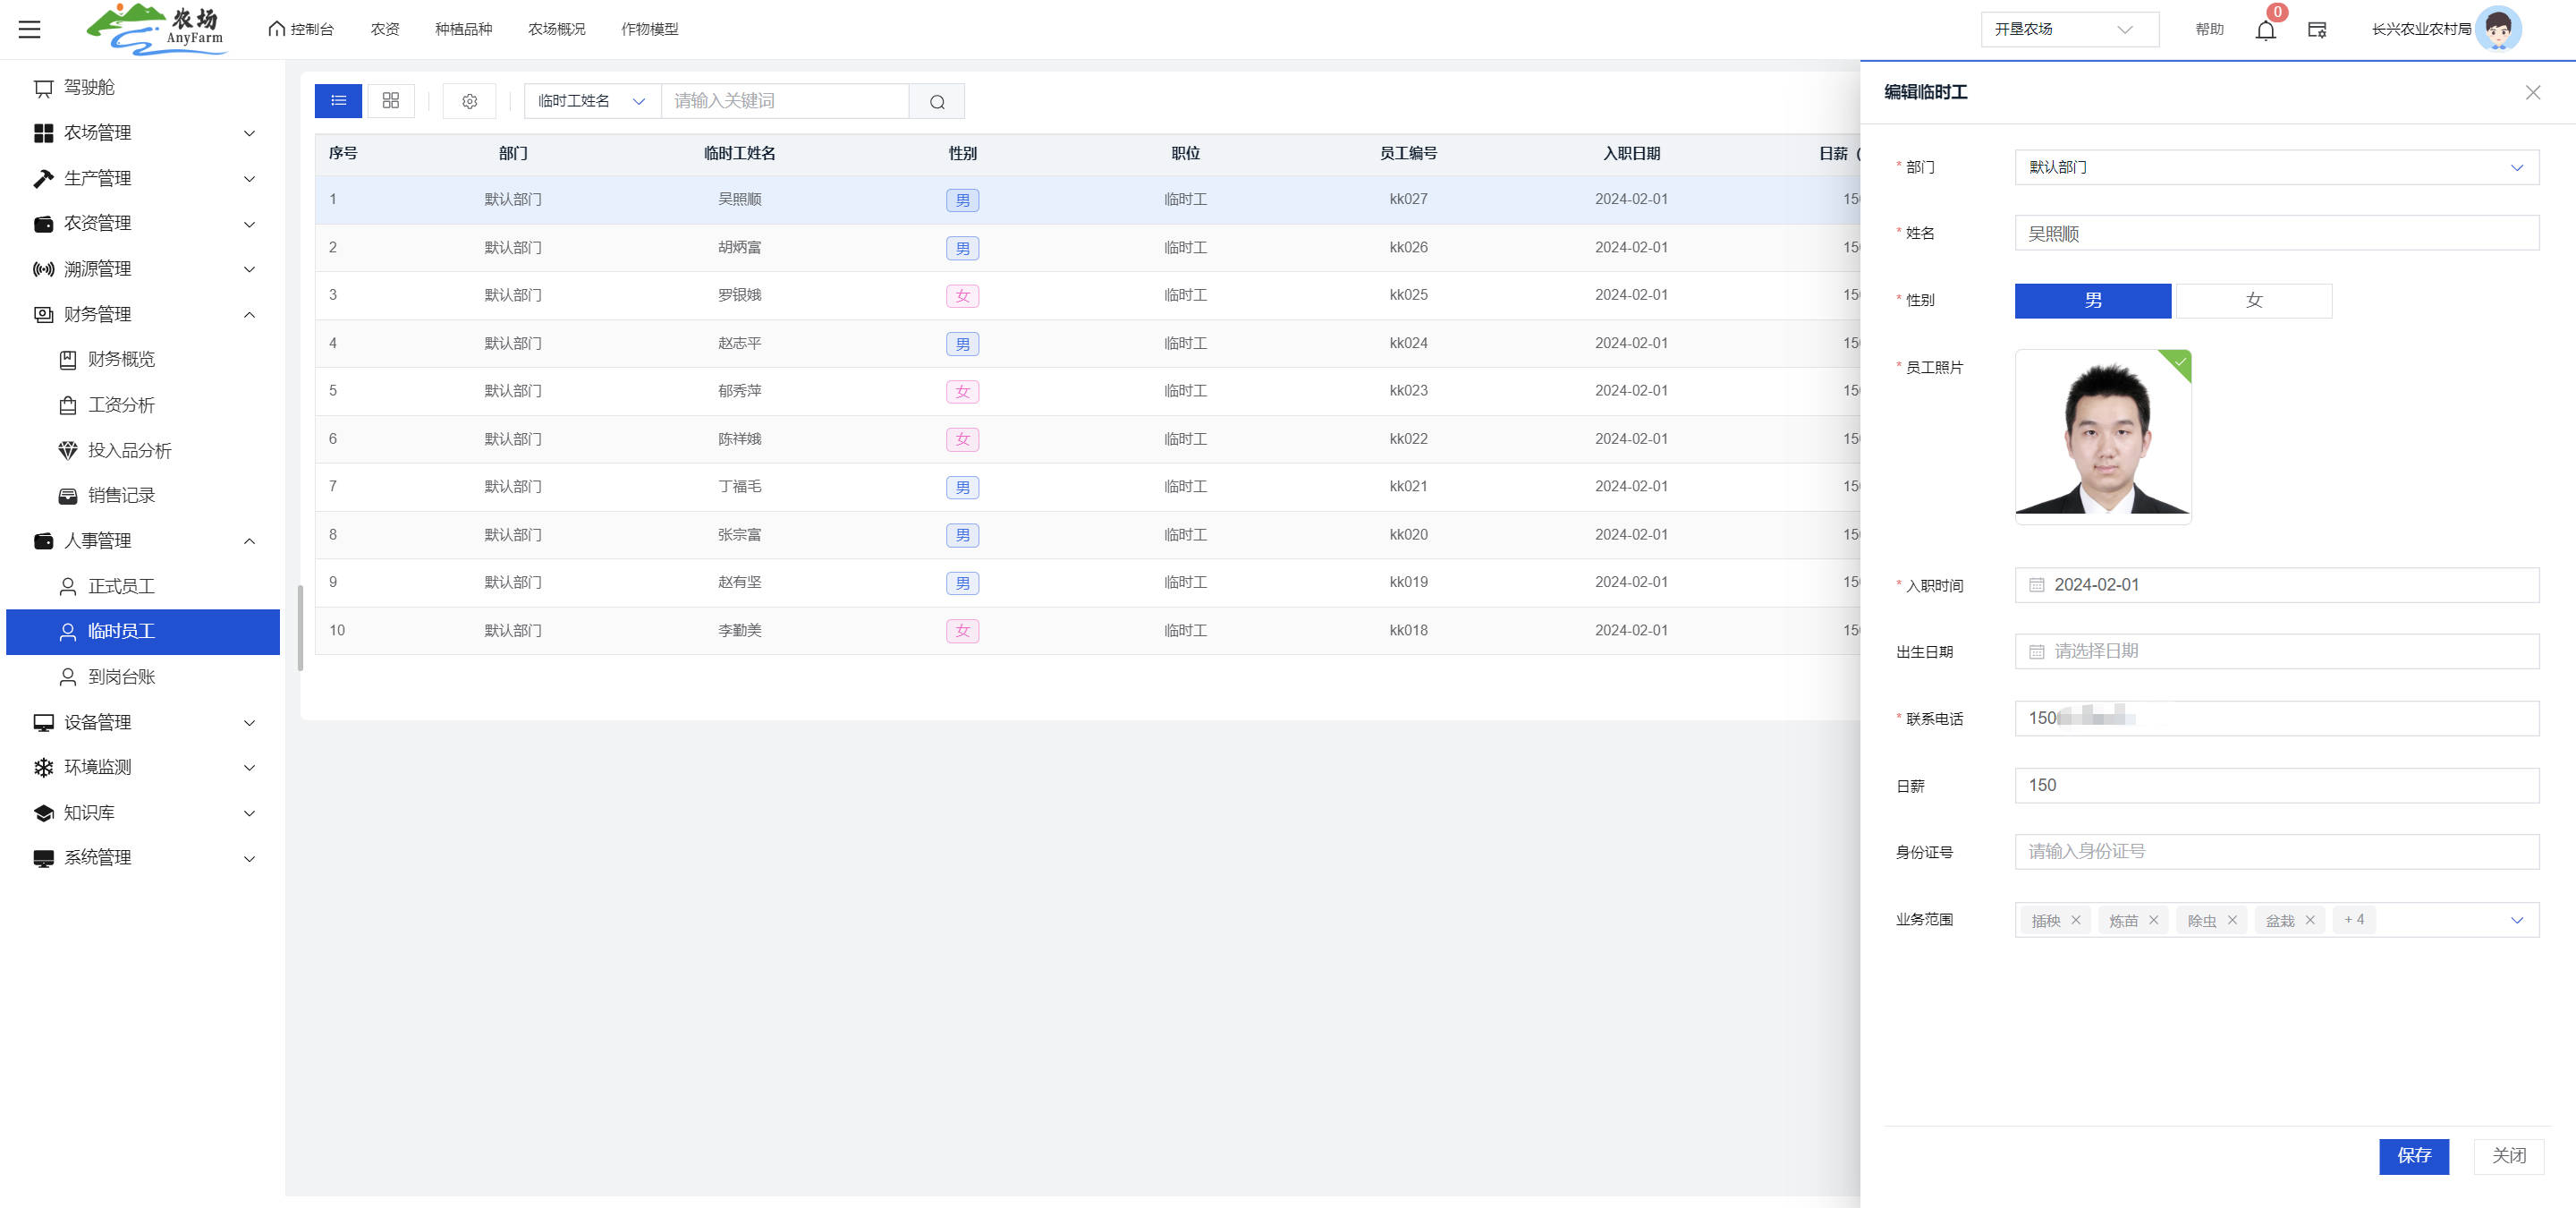Open the 部门 dropdown in the edit form
The width and height of the screenshot is (2576, 1208).
[x=2276, y=167]
